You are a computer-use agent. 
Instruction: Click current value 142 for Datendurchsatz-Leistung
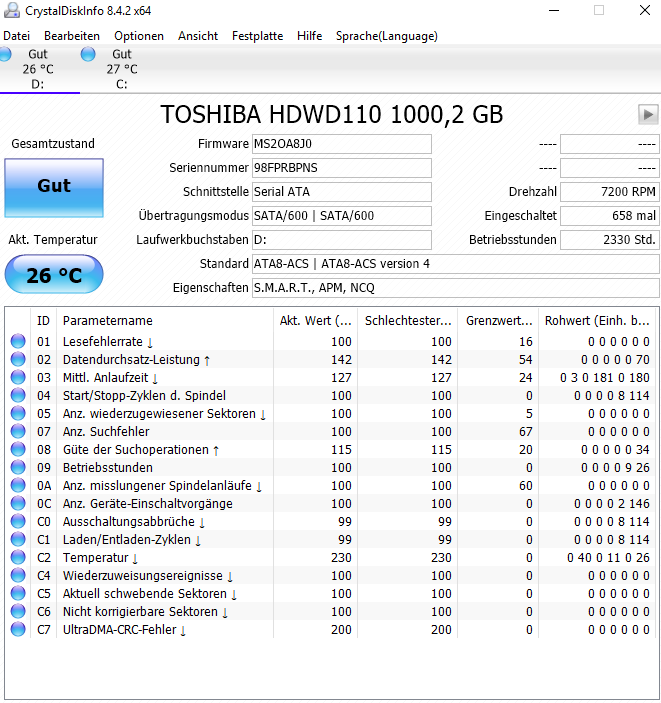point(341,360)
